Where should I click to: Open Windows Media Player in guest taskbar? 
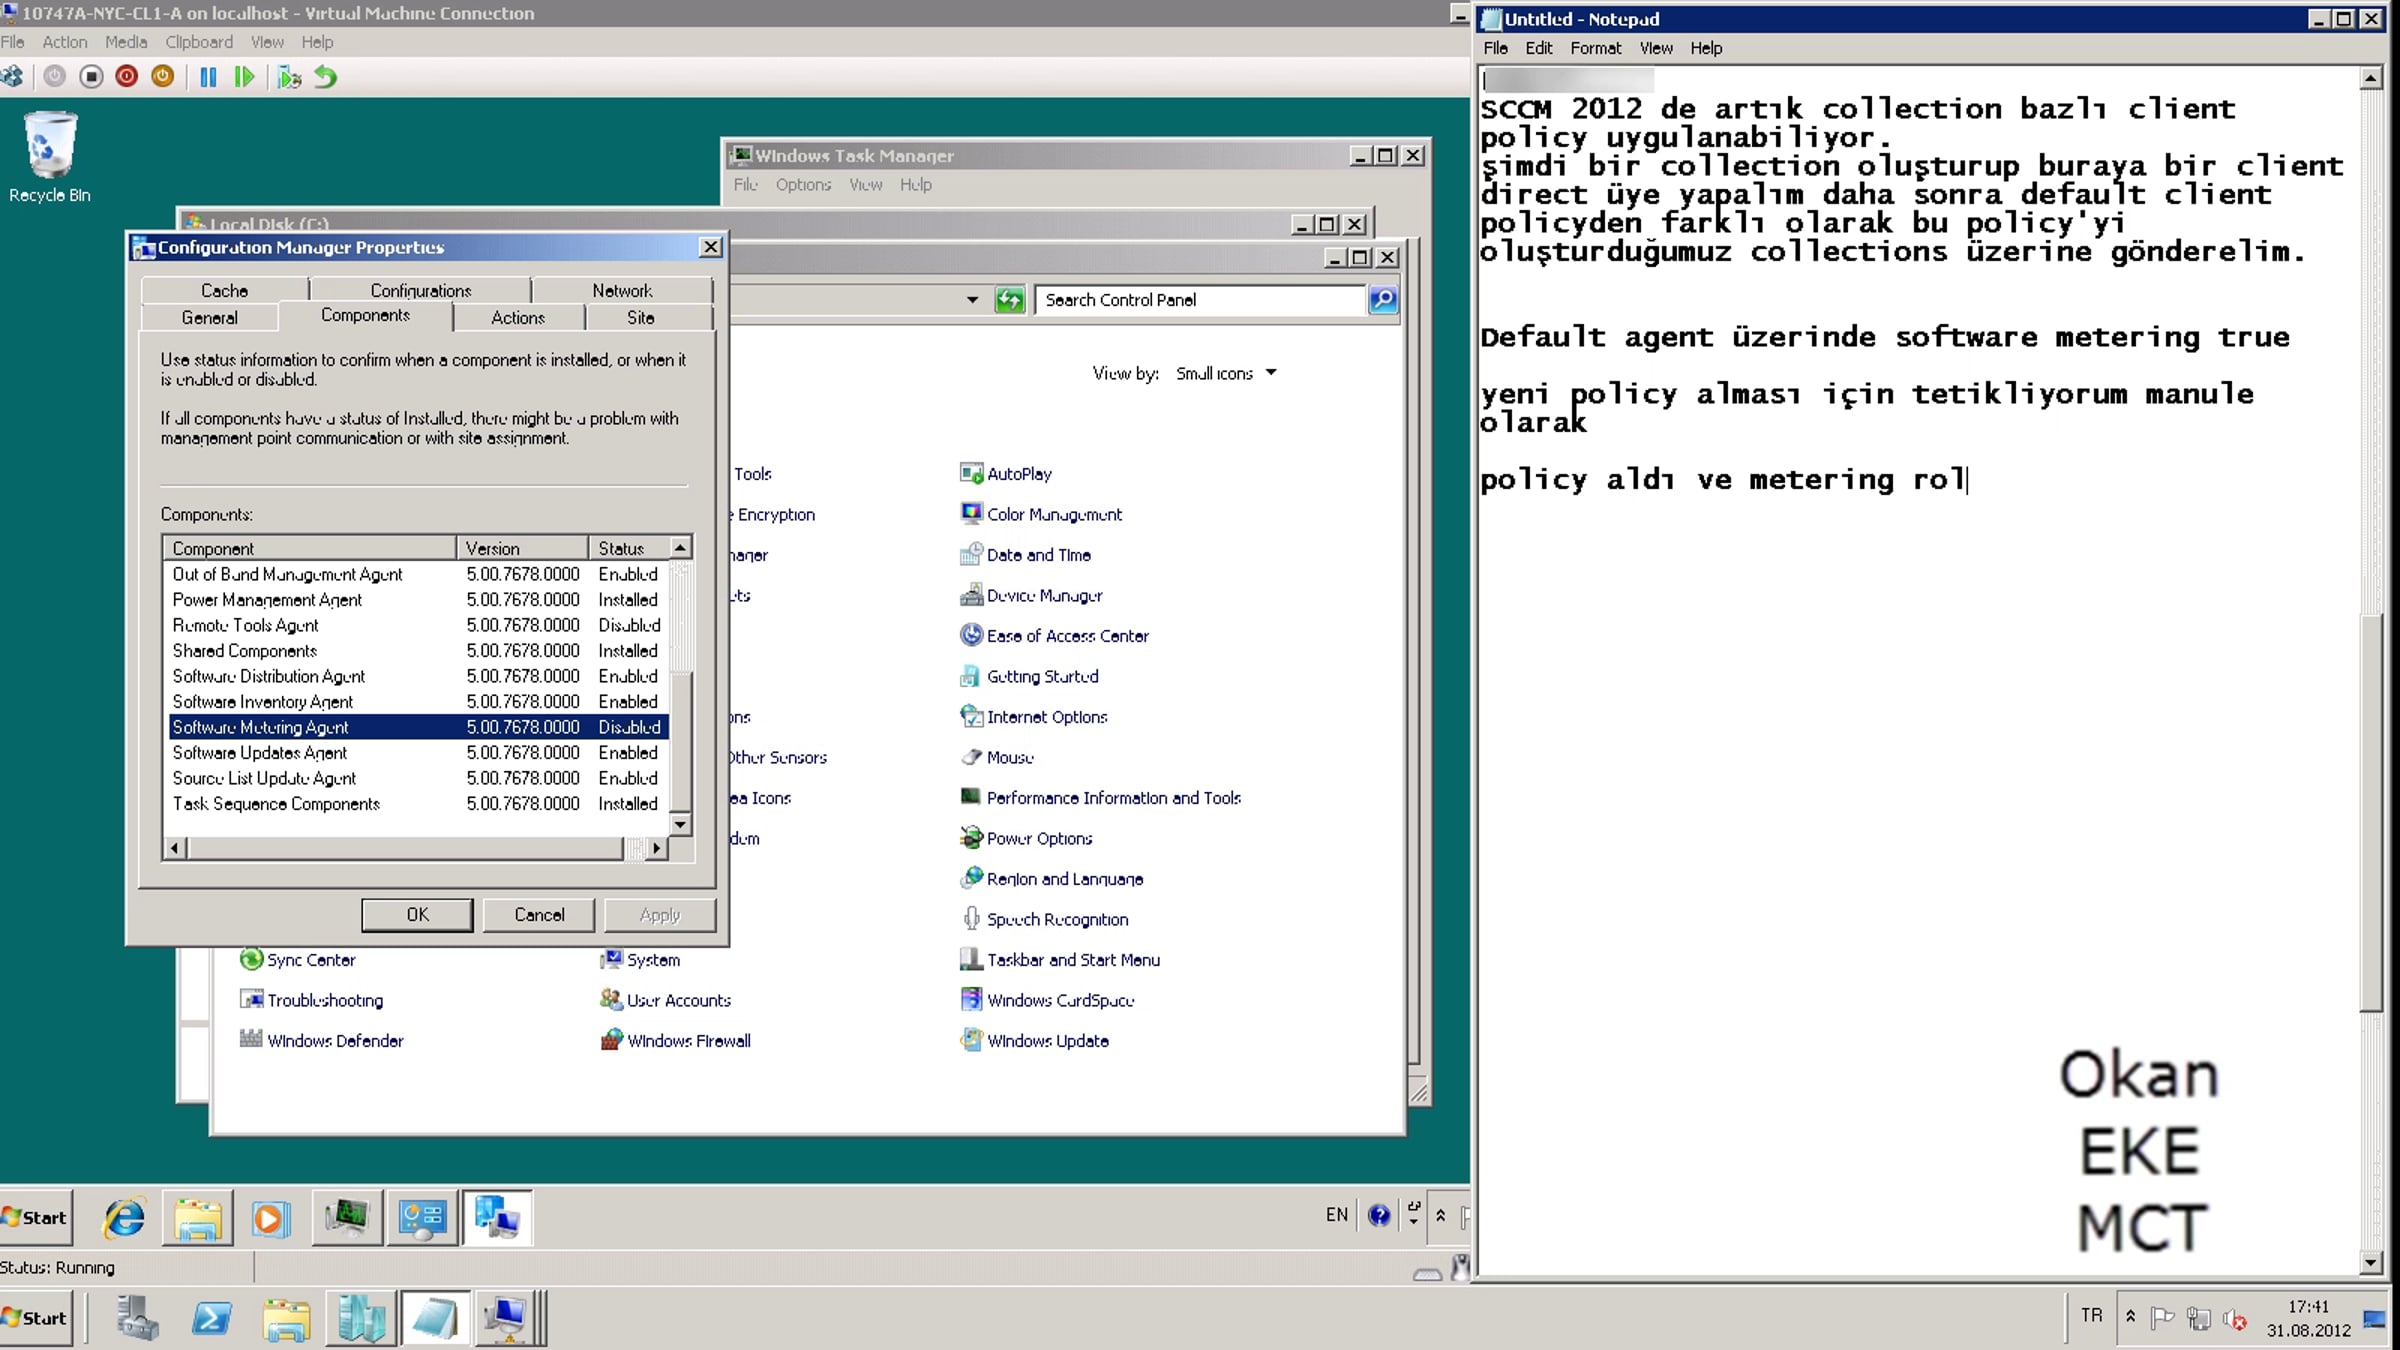coord(270,1218)
